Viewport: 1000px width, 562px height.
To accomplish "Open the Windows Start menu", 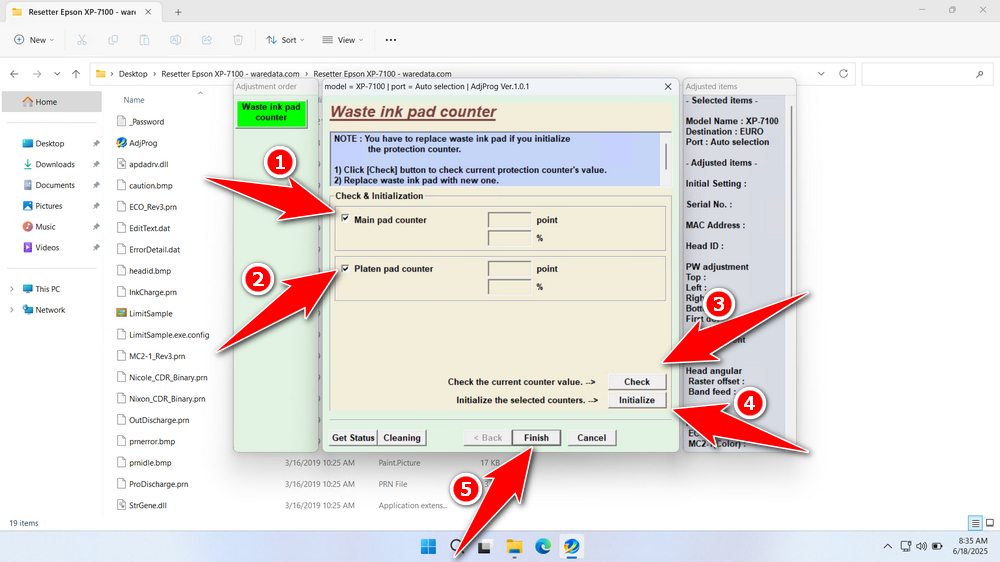I will [429, 547].
